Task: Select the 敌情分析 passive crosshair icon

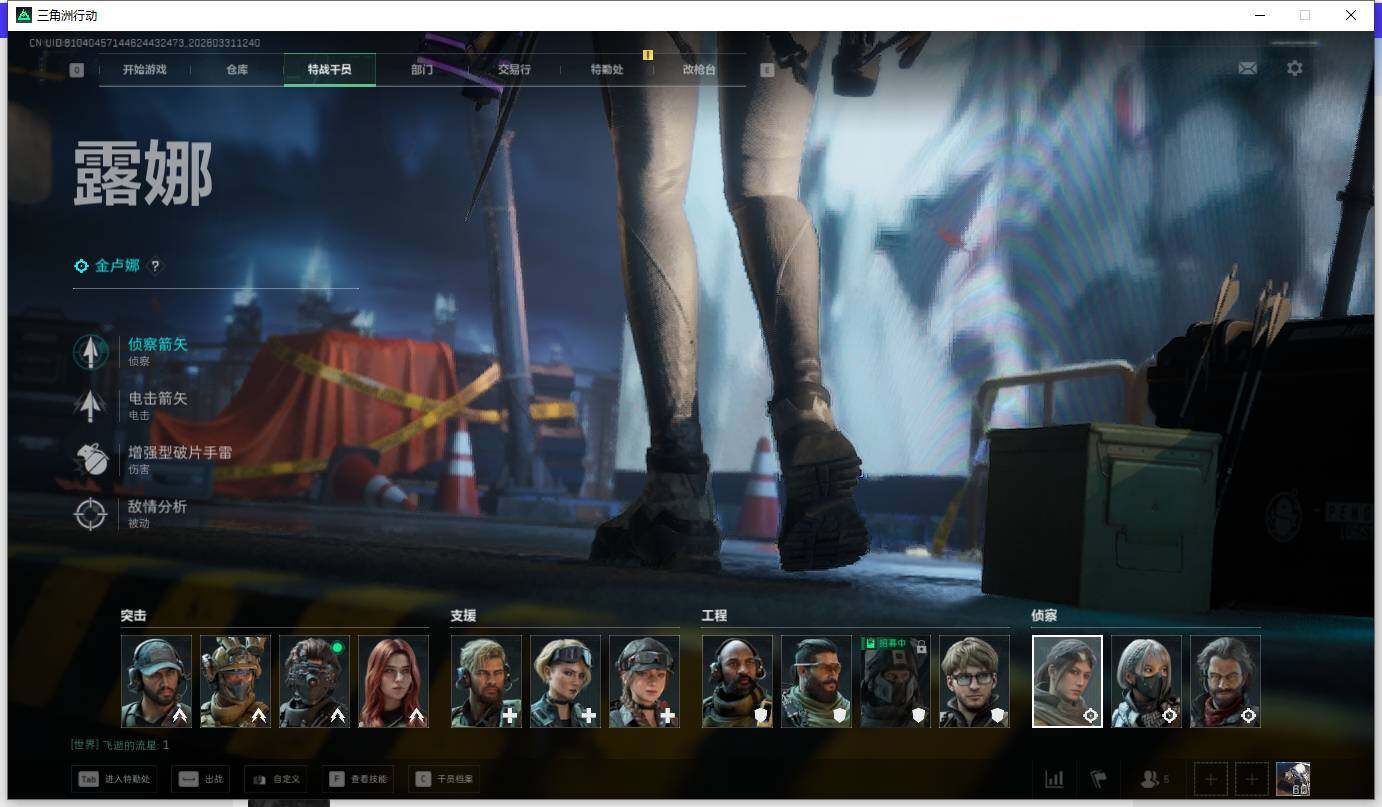Action: click(x=91, y=514)
